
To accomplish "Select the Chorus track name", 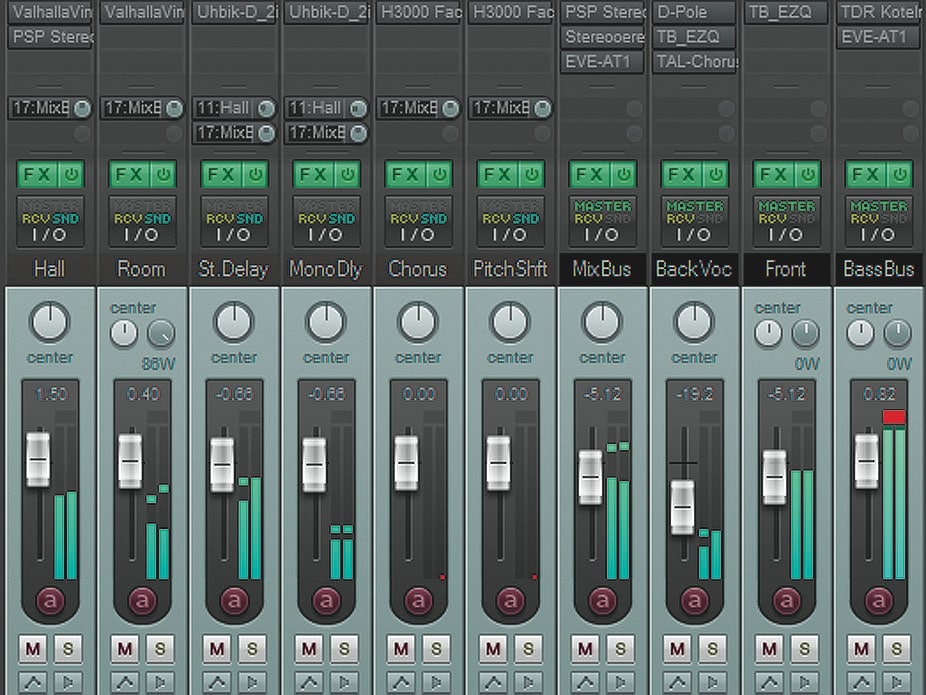I will click(x=418, y=269).
